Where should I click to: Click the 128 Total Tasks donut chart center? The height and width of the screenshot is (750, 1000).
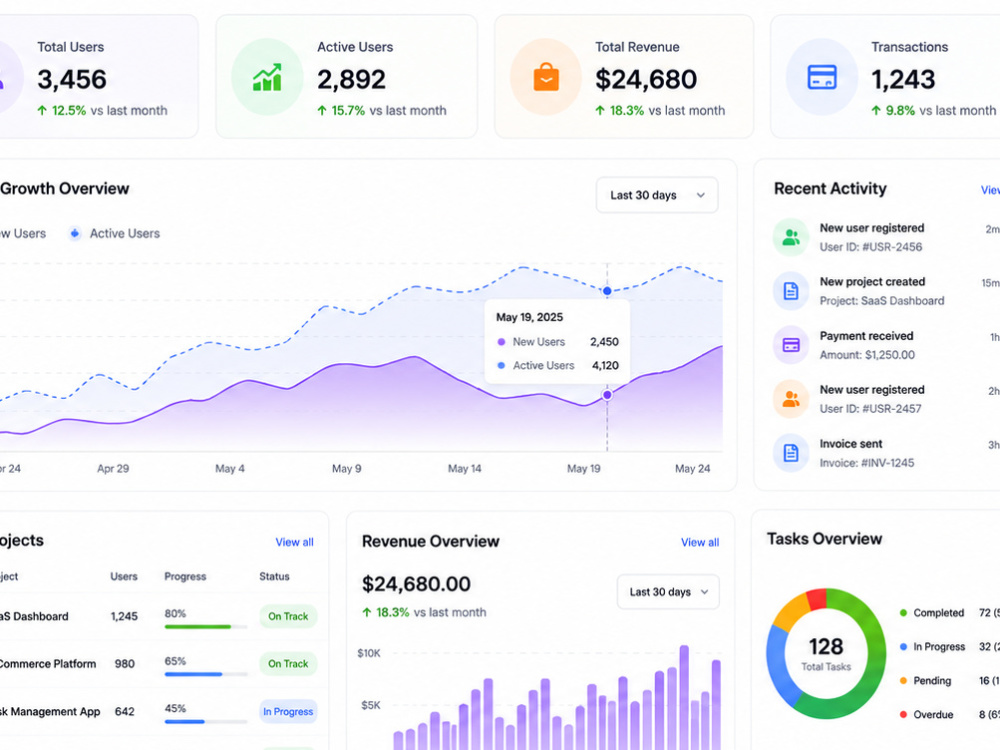pyautogui.click(x=826, y=654)
